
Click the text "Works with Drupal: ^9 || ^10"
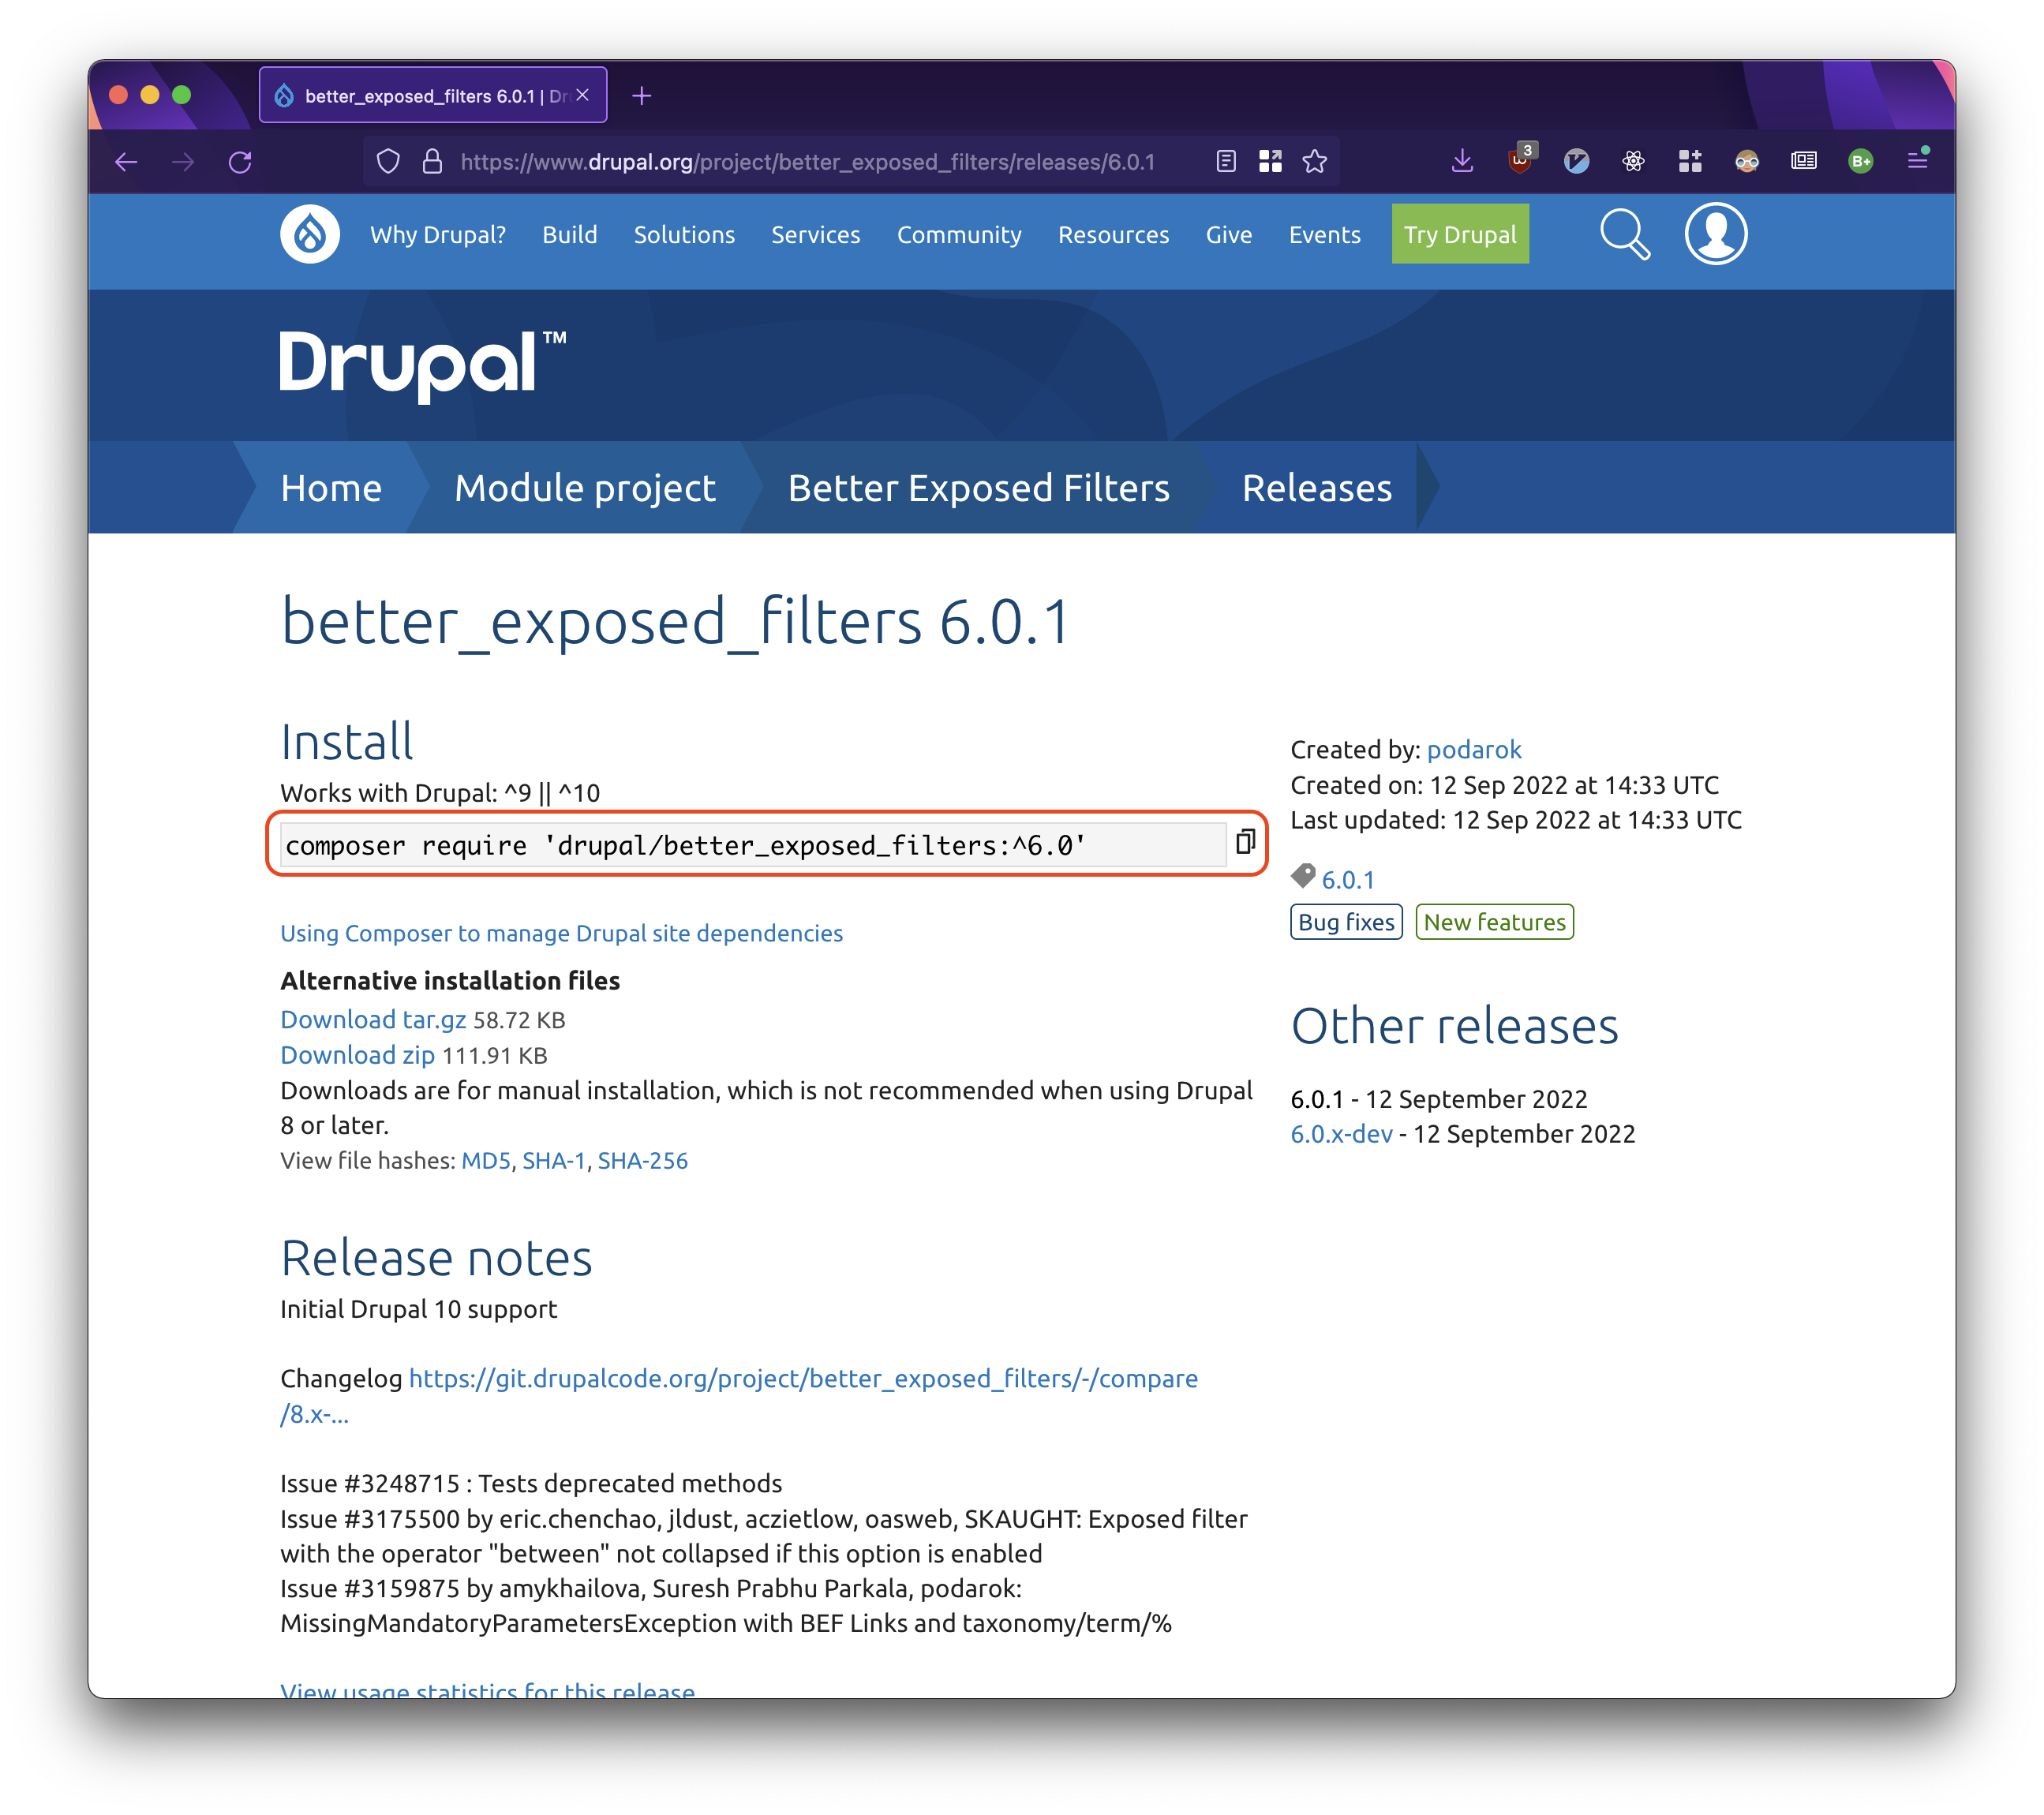[x=440, y=793]
